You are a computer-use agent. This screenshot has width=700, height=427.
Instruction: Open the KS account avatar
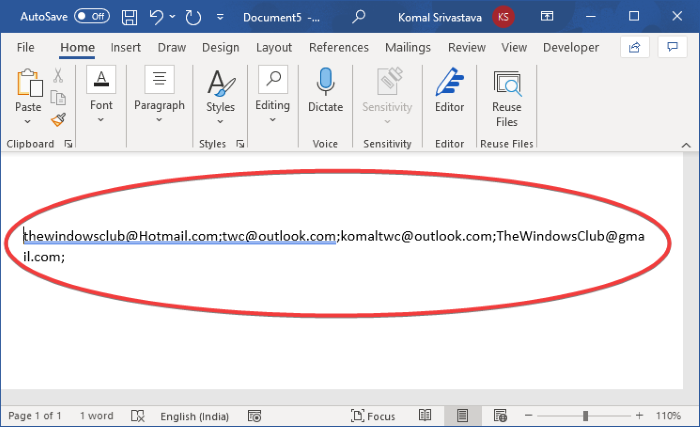pyautogui.click(x=503, y=17)
